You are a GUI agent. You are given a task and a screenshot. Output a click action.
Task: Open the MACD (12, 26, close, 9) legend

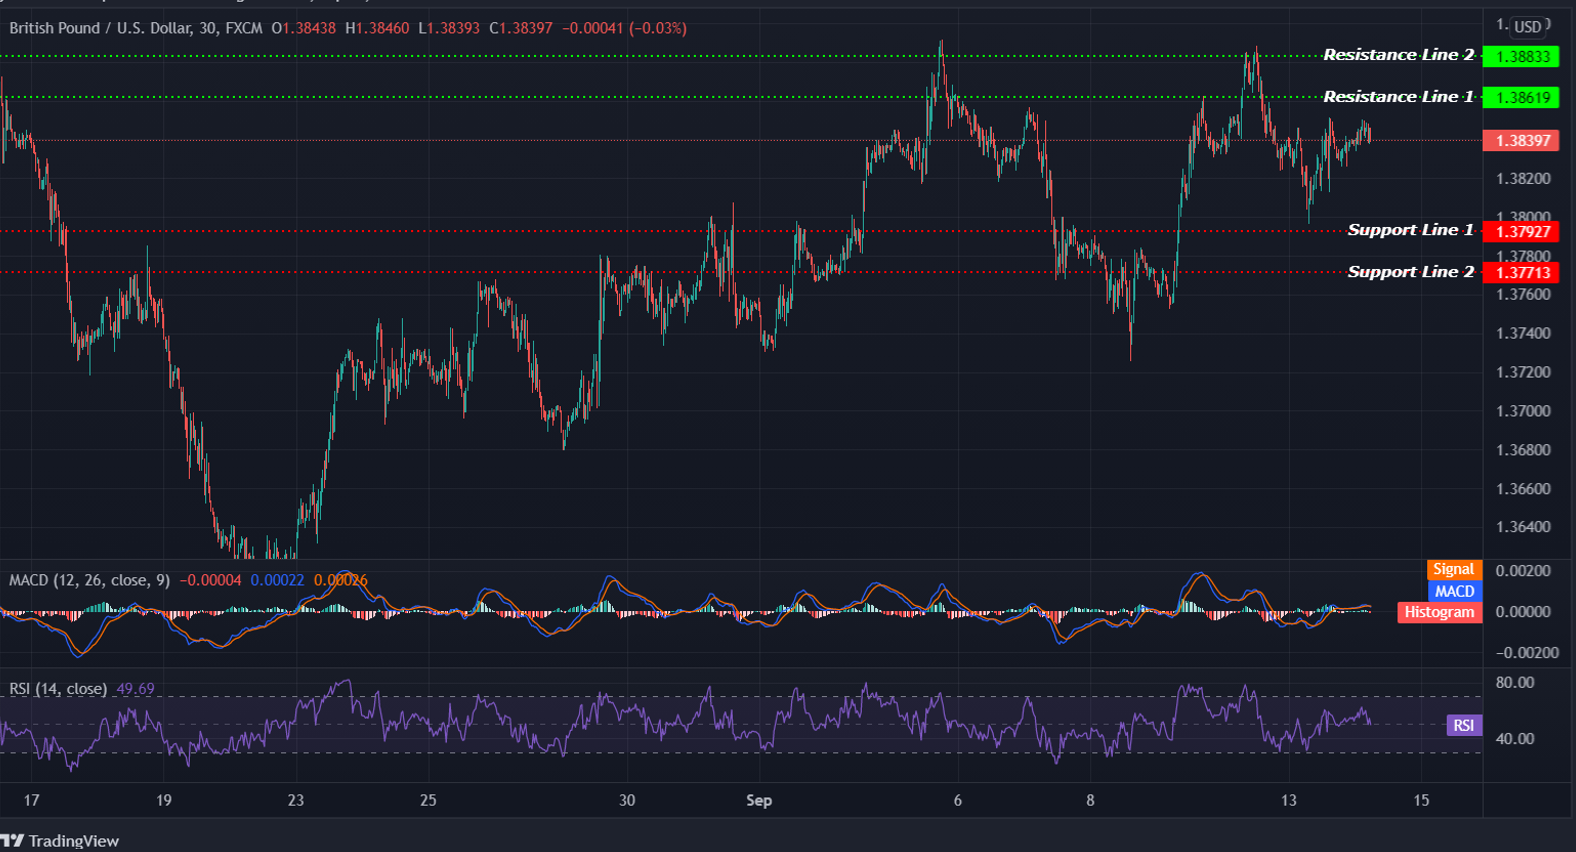point(89,580)
